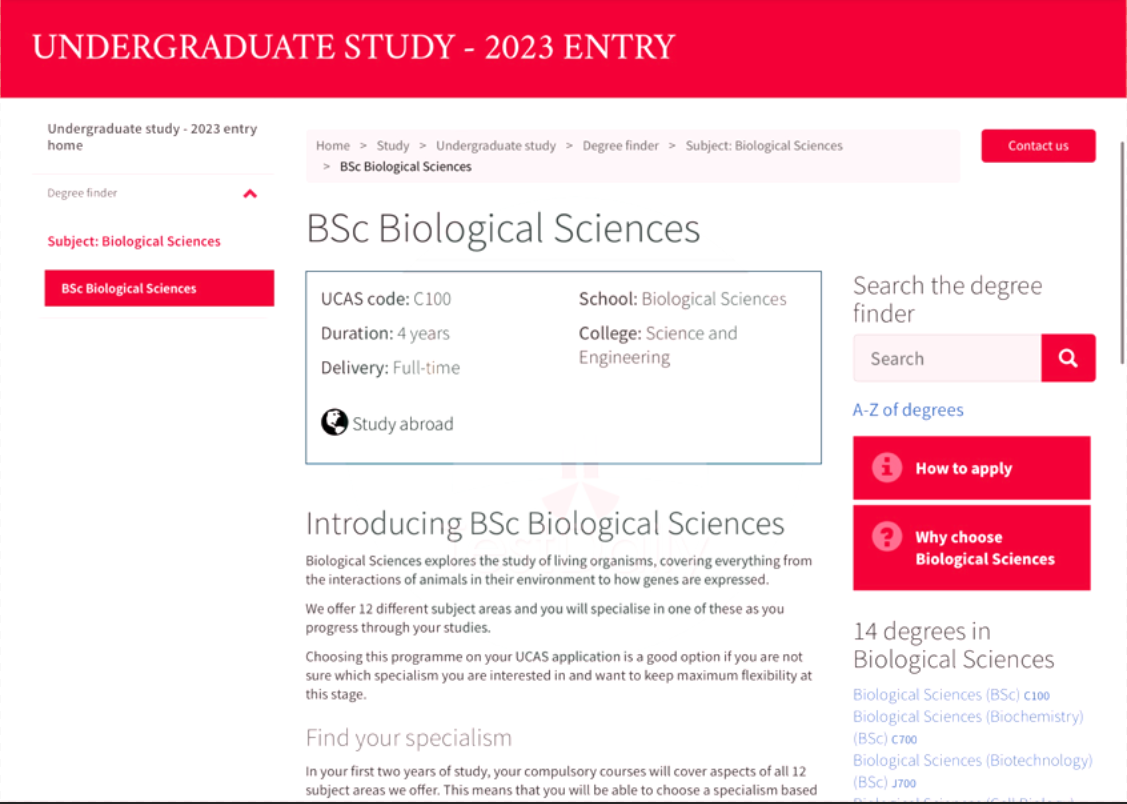This screenshot has height=804, width=1127.
Task: Click the magnifier search icon button
Action: [x=1068, y=358]
